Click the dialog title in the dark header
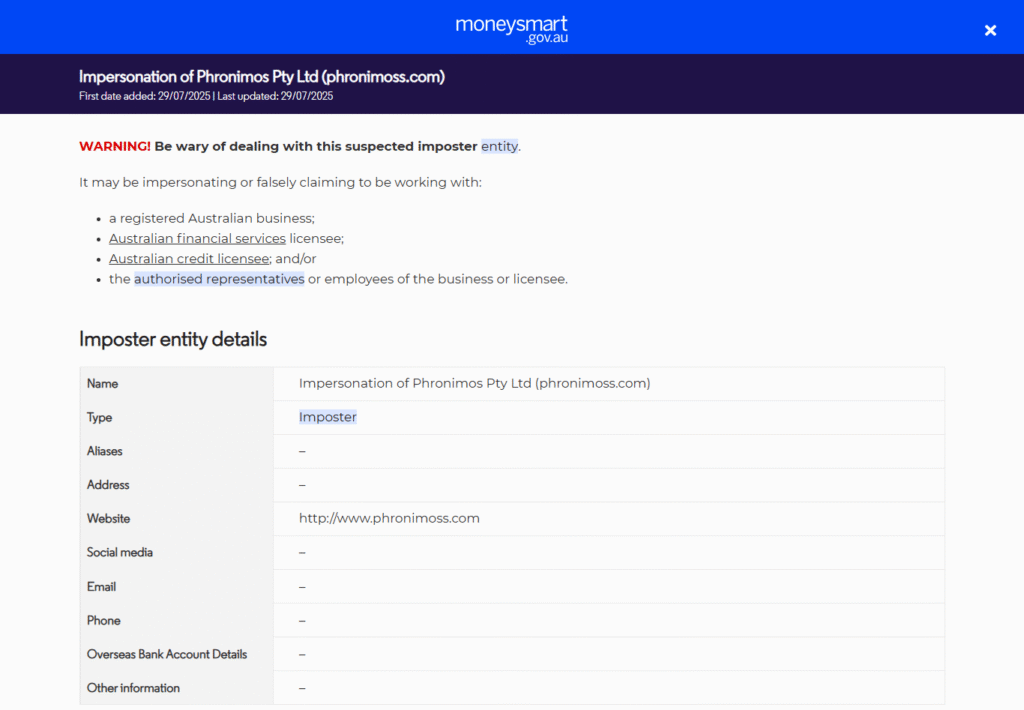This screenshot has width=1024, height=710. coord(261,77)
